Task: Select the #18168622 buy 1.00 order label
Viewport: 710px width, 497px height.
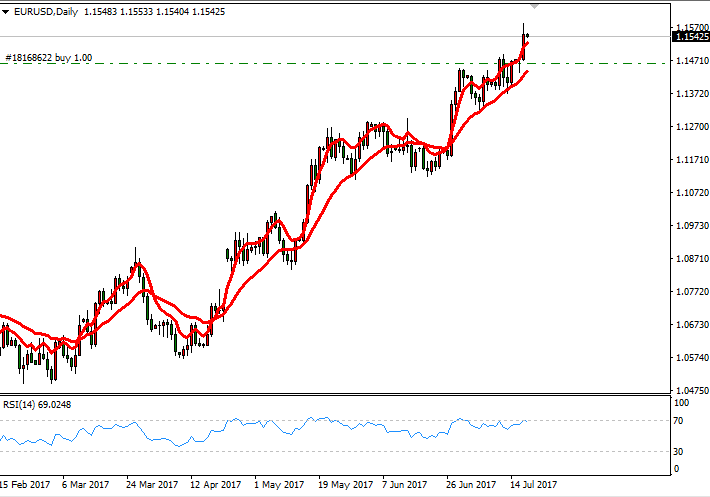Action: [48, 58]
